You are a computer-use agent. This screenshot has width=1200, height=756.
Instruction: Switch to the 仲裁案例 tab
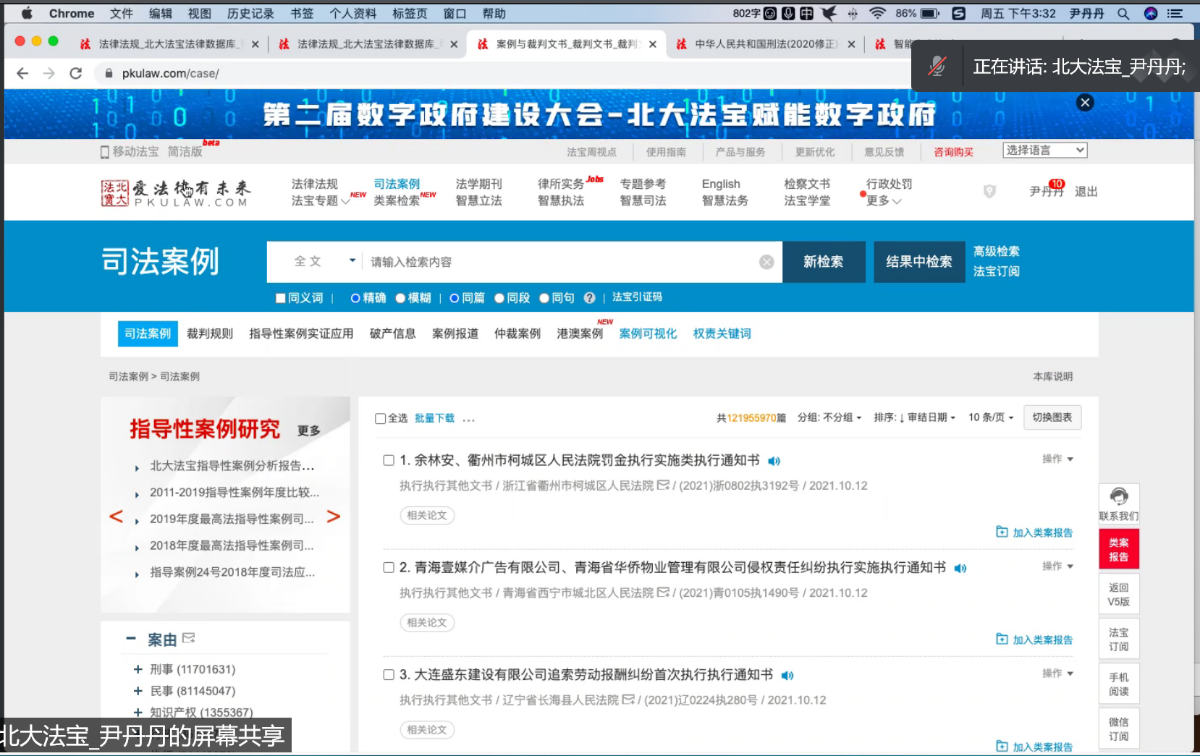(x=517, y=334)
